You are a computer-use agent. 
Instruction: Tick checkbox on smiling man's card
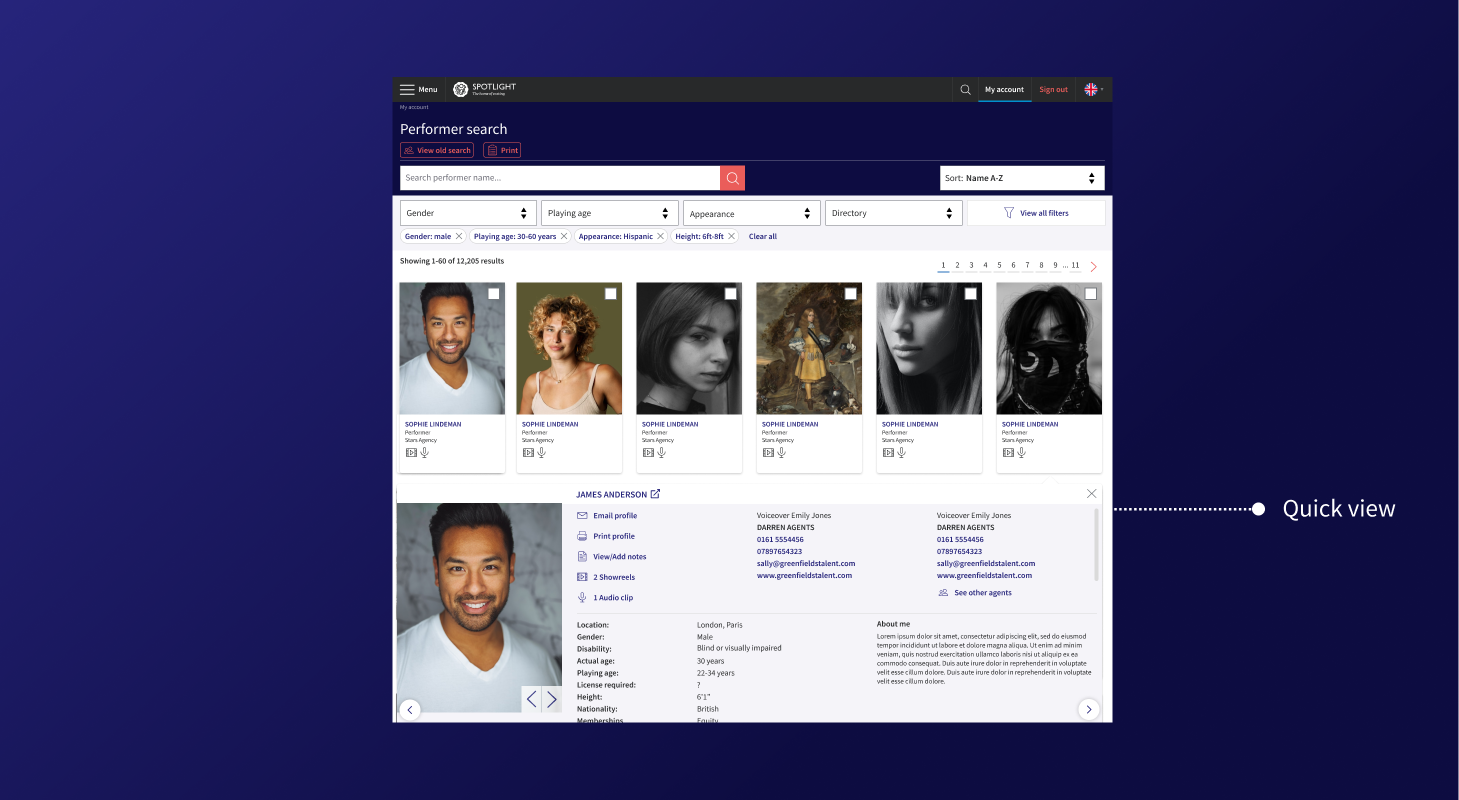[x=494, y=293]
